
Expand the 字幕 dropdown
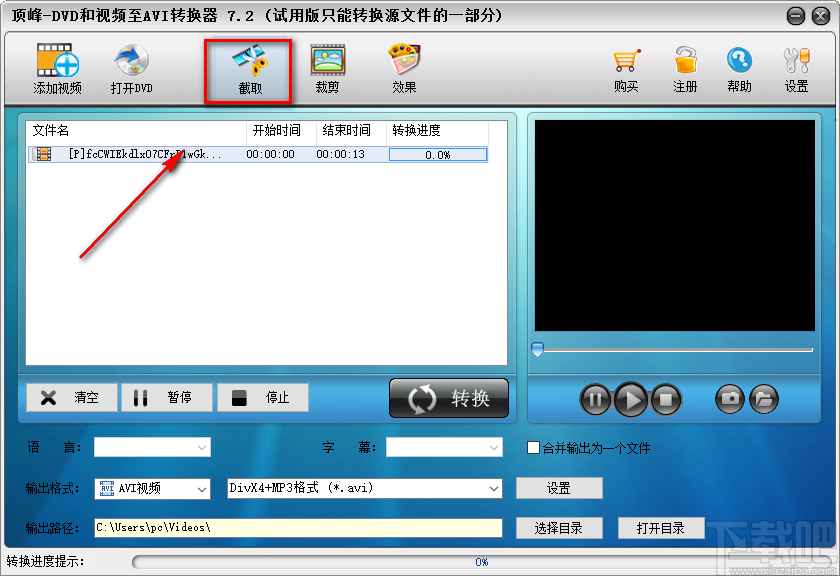pos(444,447)
